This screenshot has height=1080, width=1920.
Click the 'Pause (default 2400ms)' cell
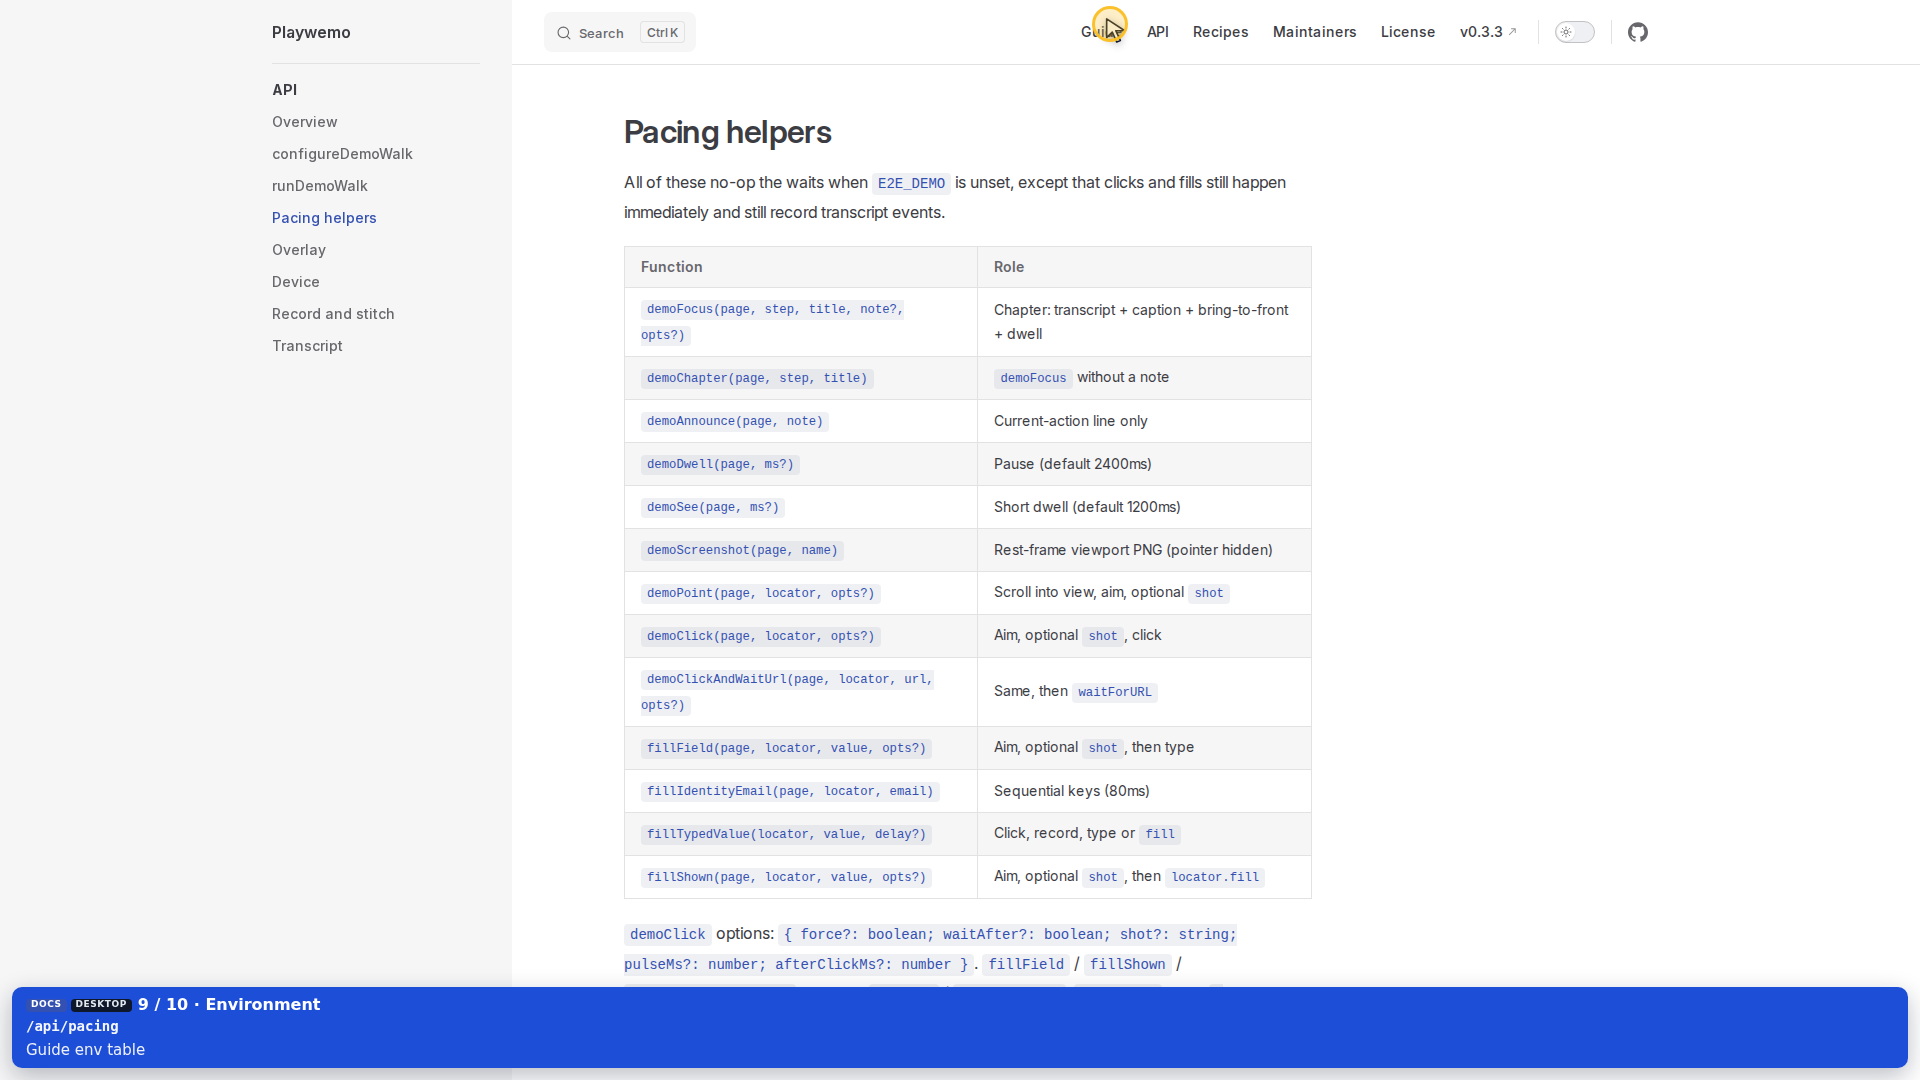point(1144,464)
